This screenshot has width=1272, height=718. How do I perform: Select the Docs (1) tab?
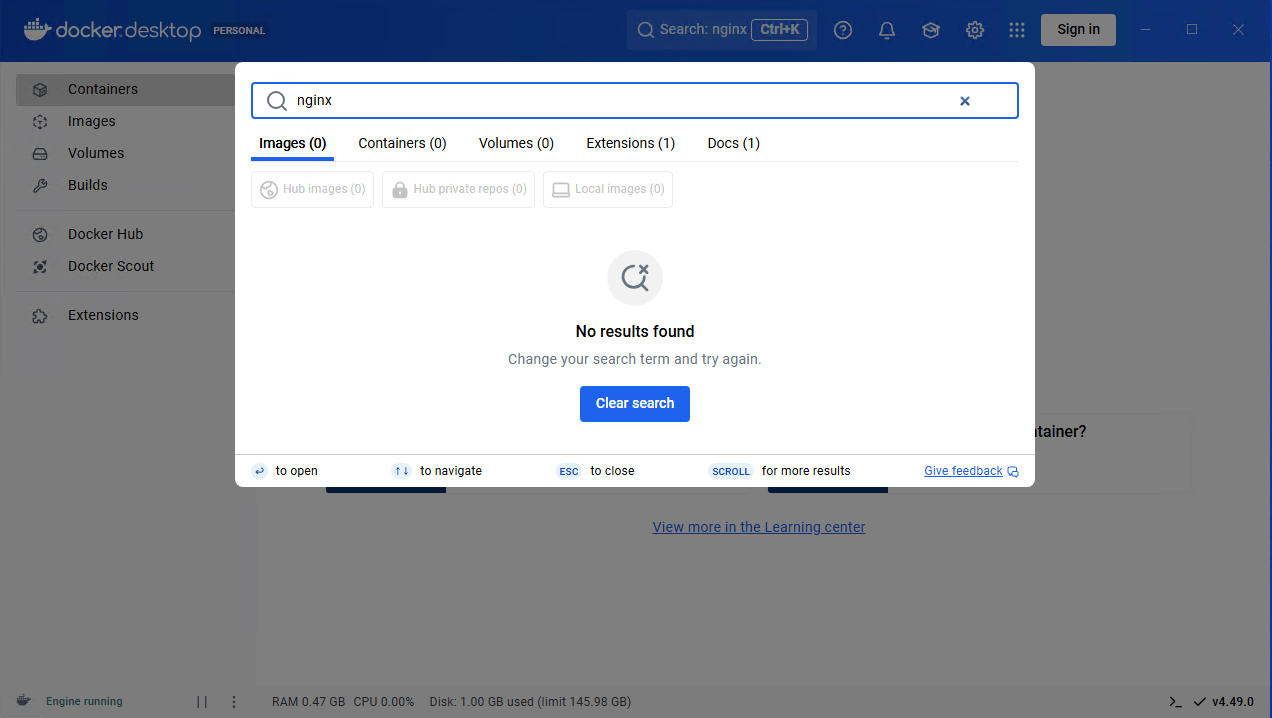[733, 143]
